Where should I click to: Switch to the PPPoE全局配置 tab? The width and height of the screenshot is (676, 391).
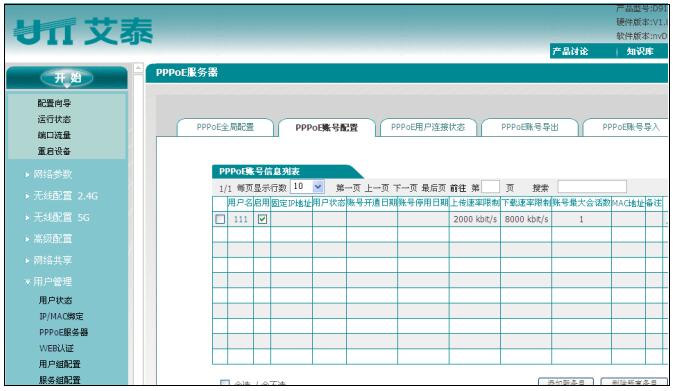point(225,127)
